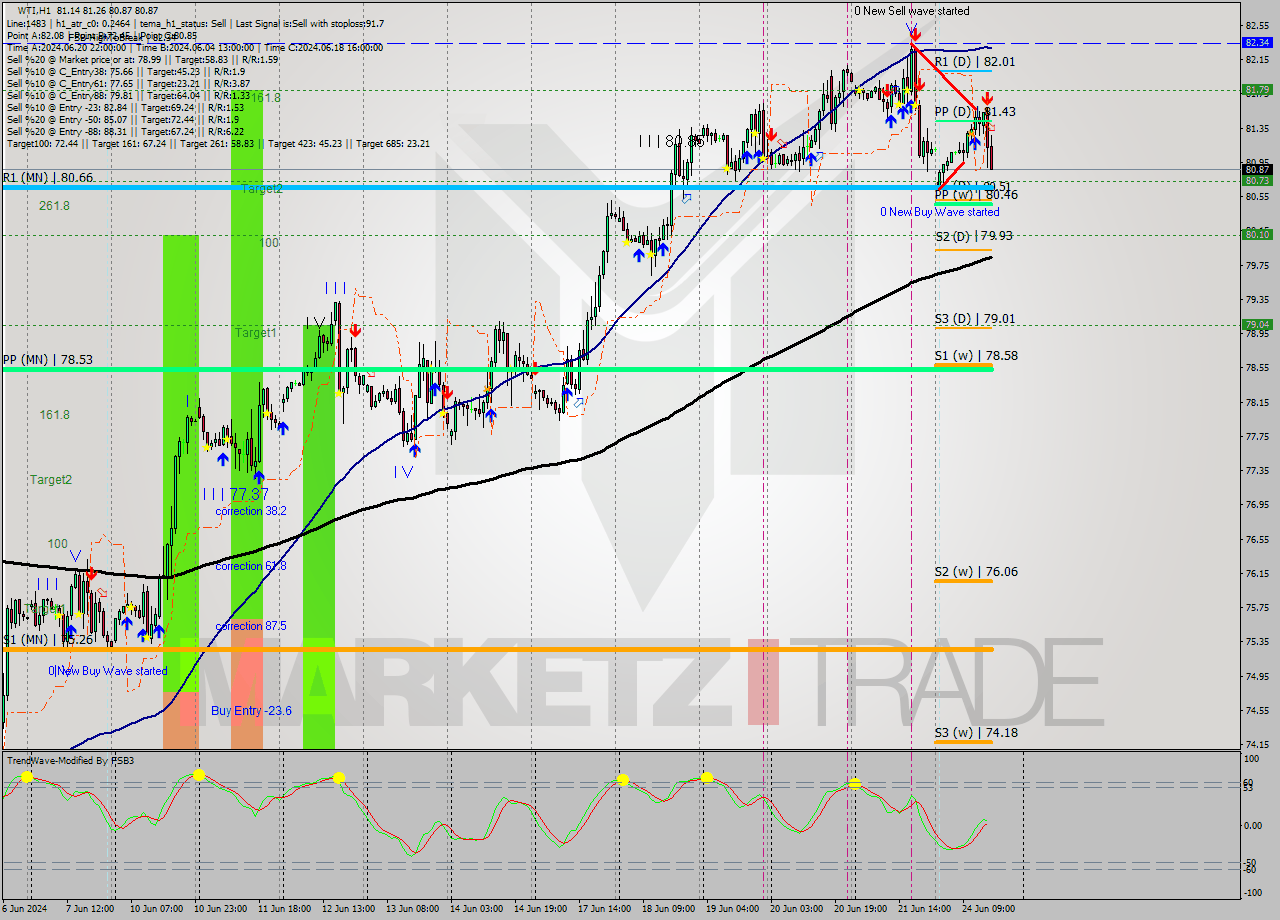Click the blue 82.34 price tag
Image resolution: width=1280 pixels, height=920 pixels.
[x=1257, y=43]
